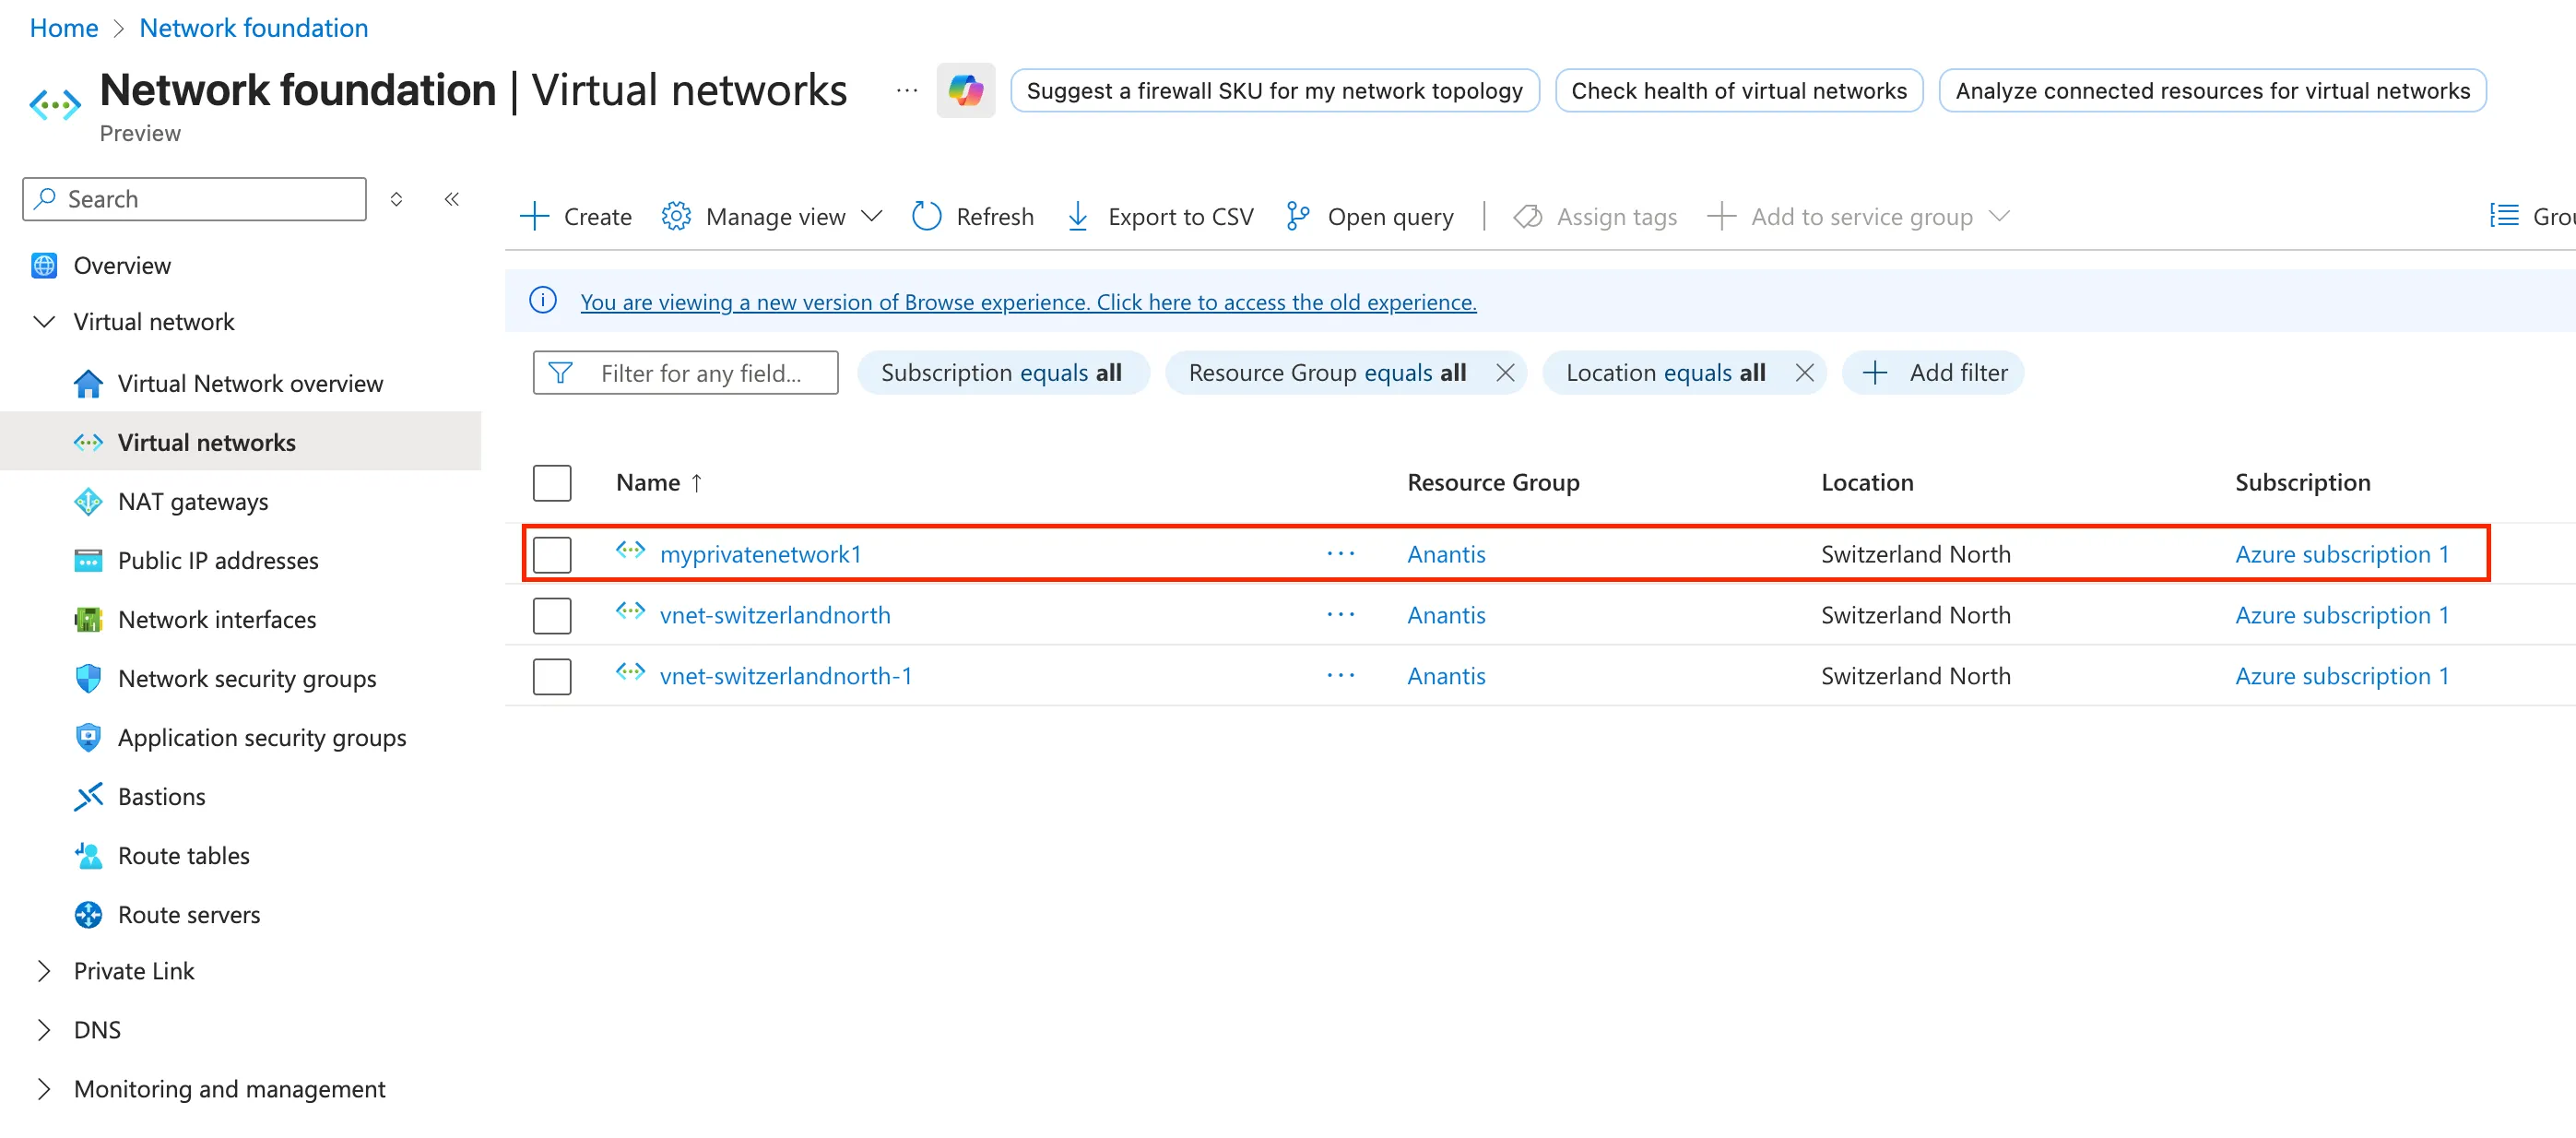Select the header checkbox to select all networks
This screenshot has height=1138, width=2576.
tap(552, 482)
